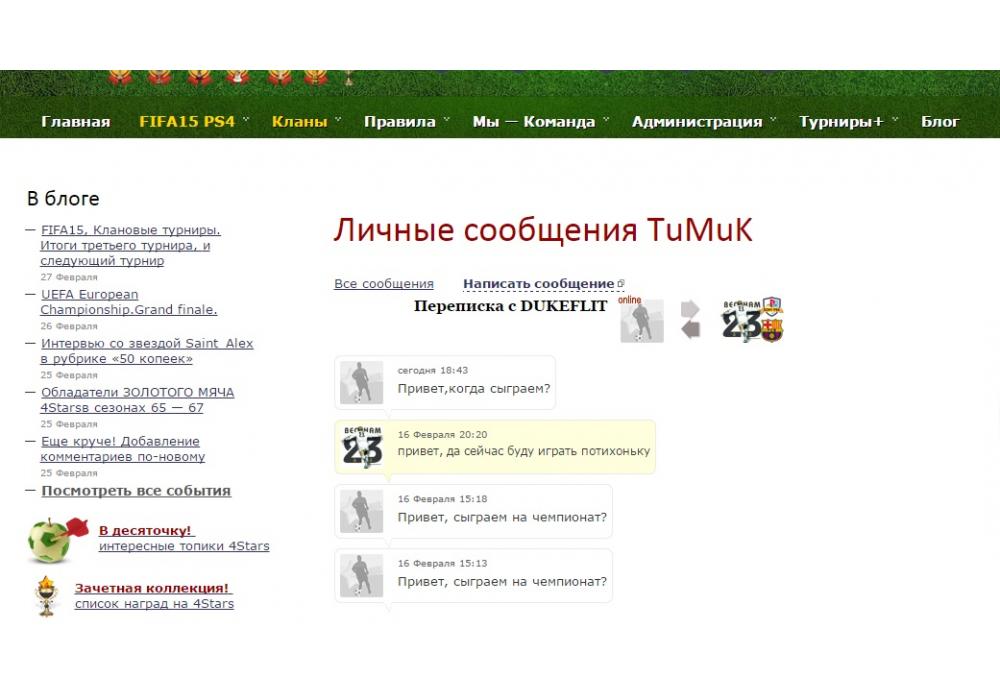This screenshot has width=1000, height=700.
Task: Click Посмотреть все события link
Action: [x=136, y=491]
